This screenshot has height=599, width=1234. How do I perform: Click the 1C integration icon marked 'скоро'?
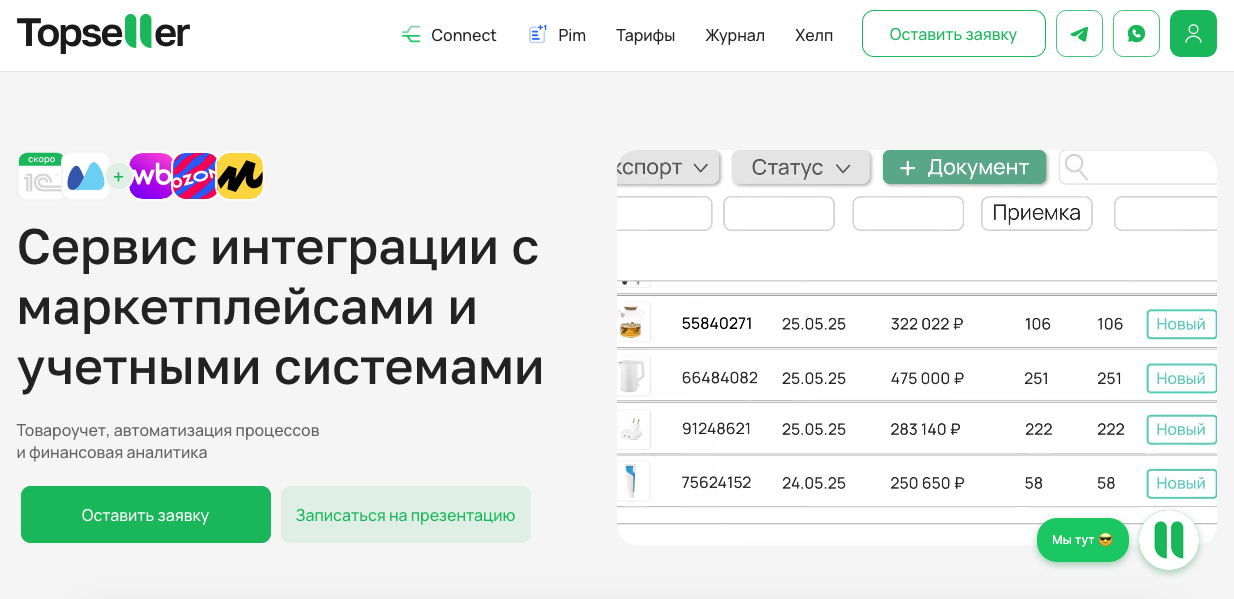click(x=40, y=176)
